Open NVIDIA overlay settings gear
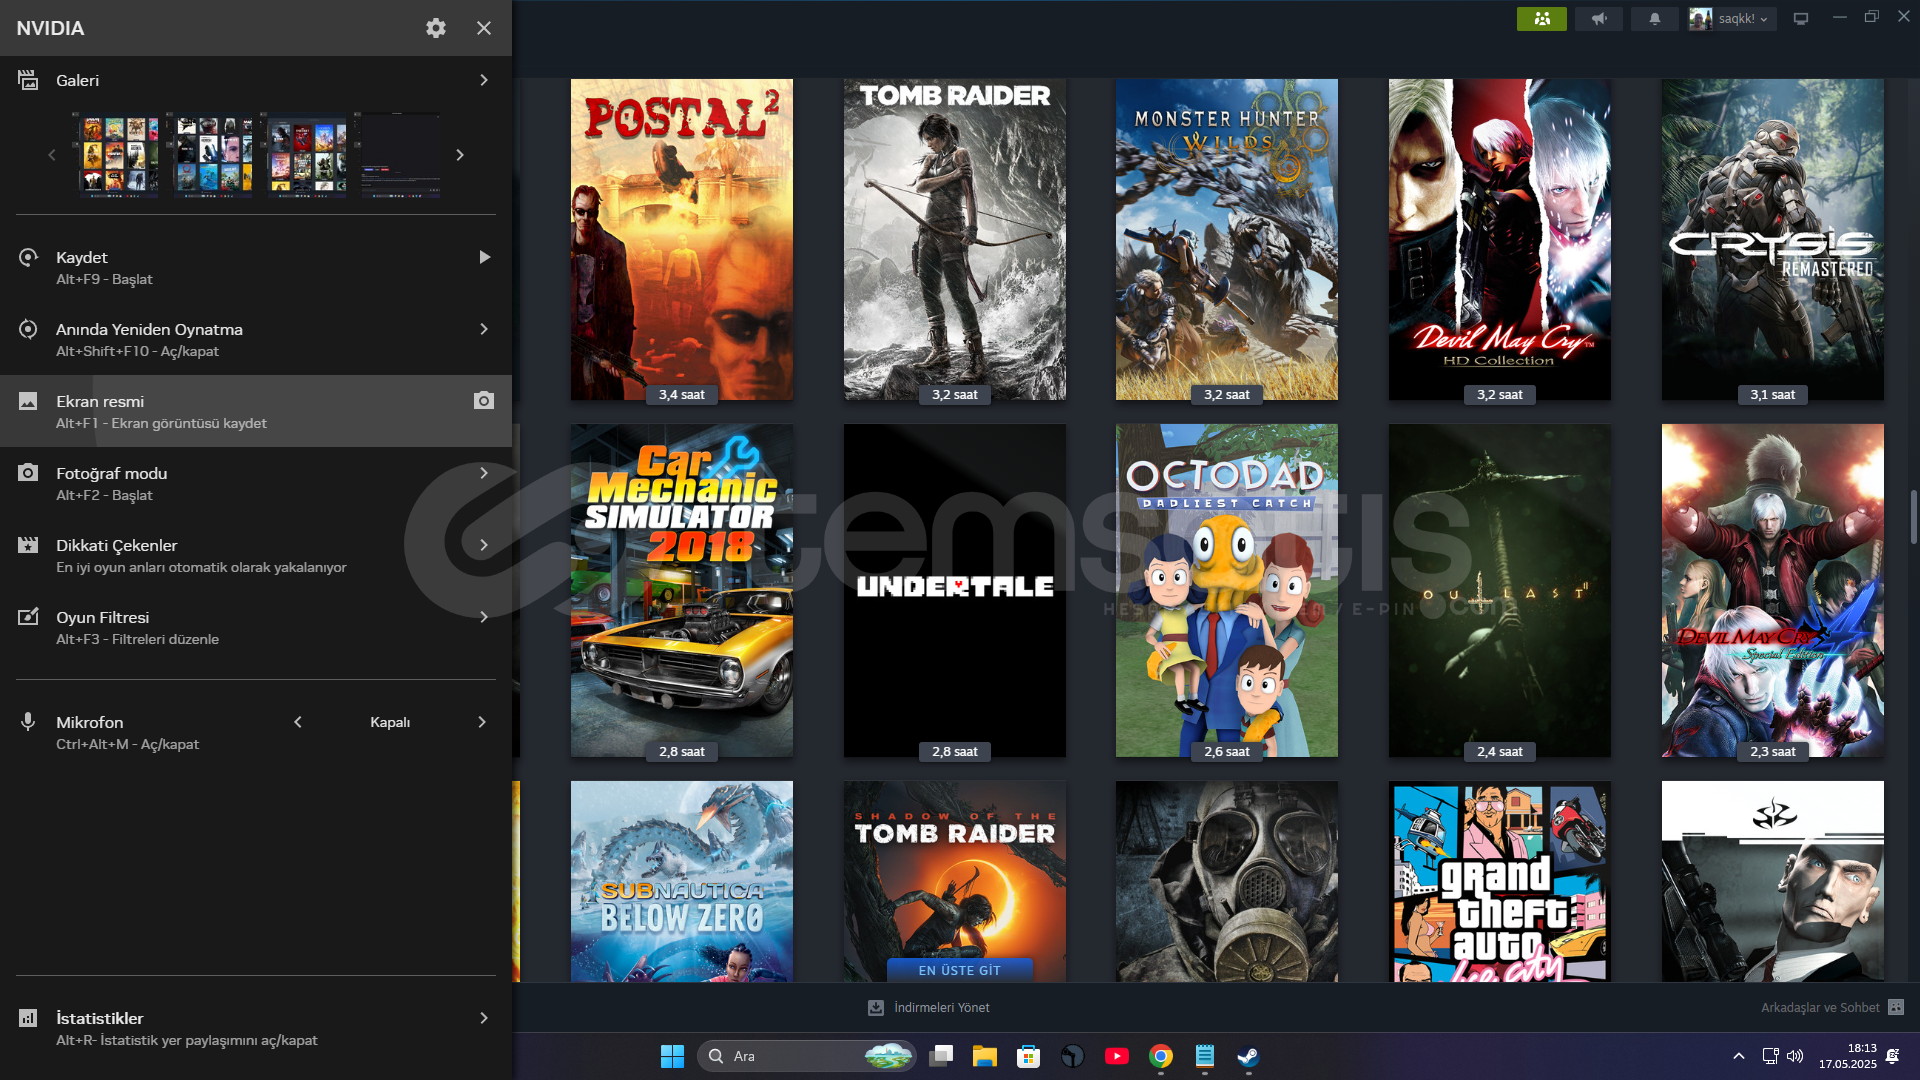This screenshot has height=1080, width=1920. (436, 28)
